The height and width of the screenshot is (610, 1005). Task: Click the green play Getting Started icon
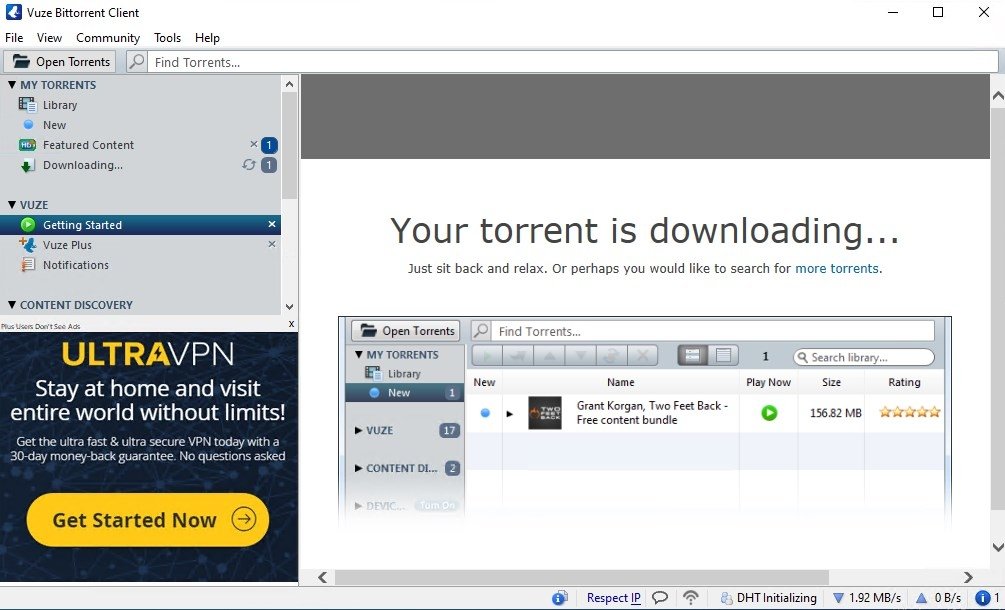[28, 224]
